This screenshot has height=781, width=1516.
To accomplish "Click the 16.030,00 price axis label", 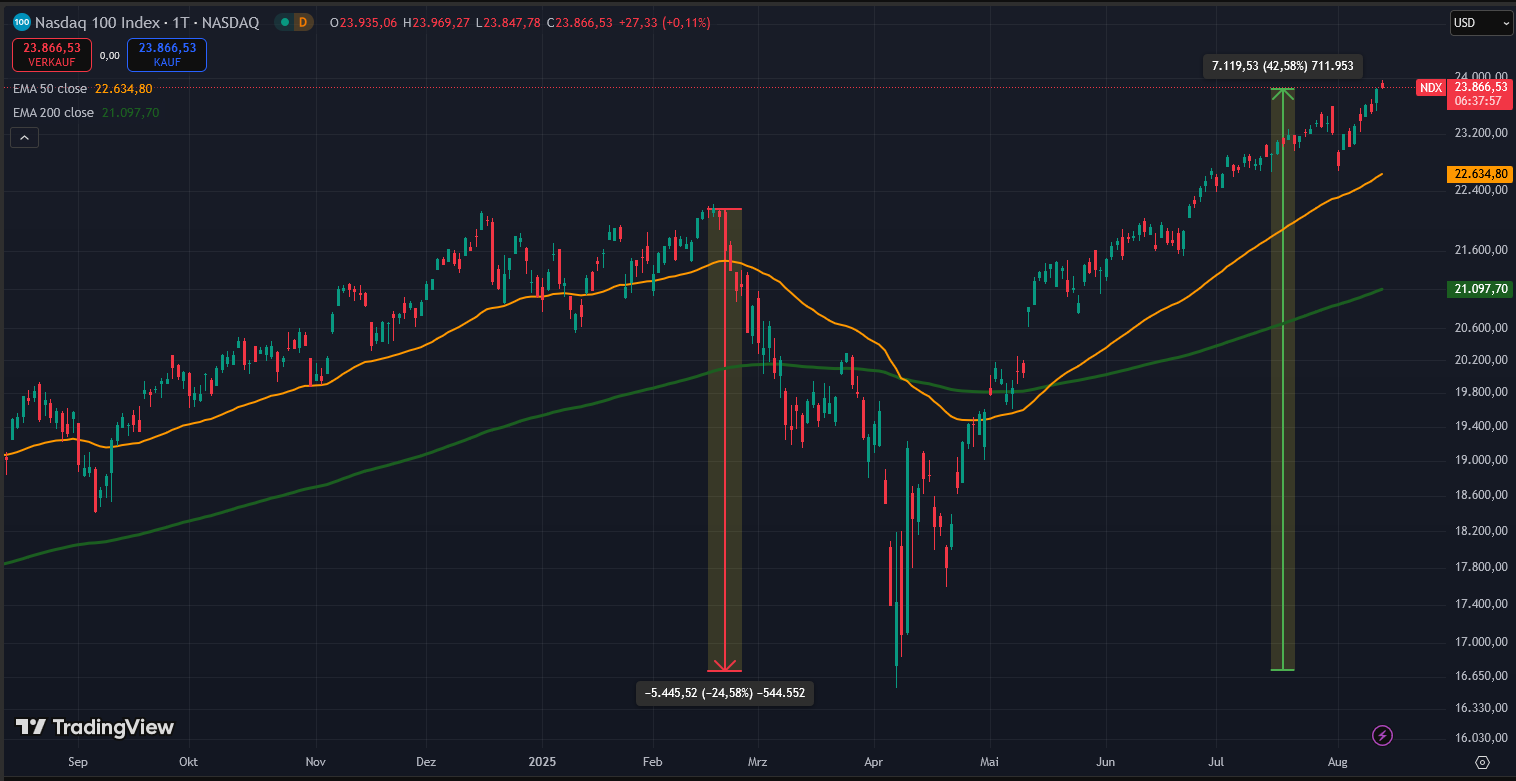I will click(1479, 738).
